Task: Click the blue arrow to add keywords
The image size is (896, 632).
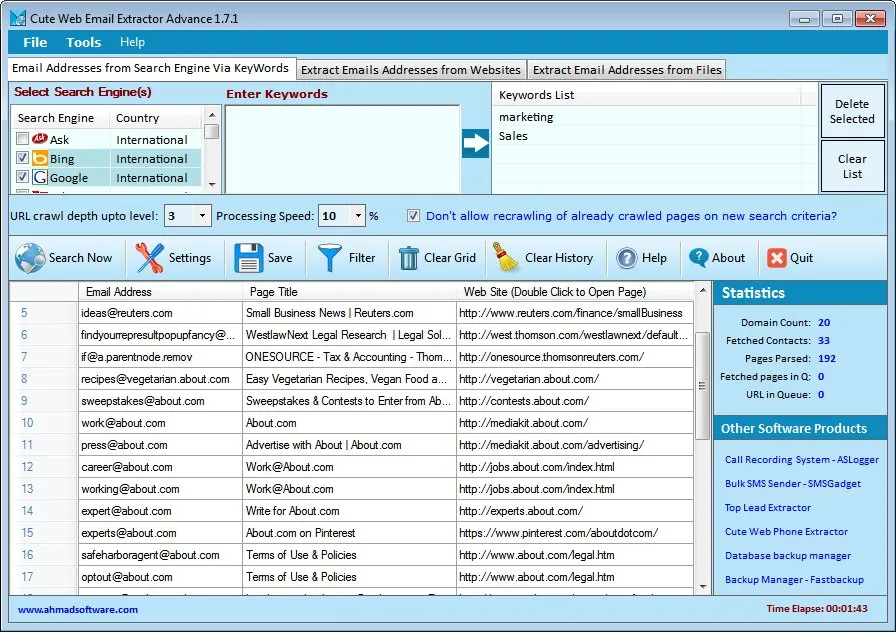Action: tap(474, 143)
